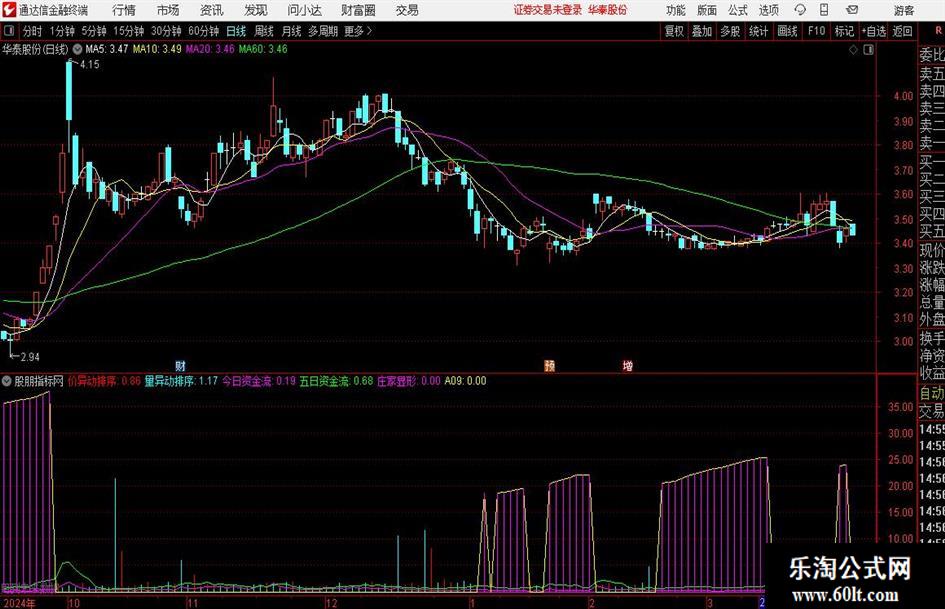Select the 日线 daily period
Viewport: 945px width, 609px height.
tap(236, 31)
